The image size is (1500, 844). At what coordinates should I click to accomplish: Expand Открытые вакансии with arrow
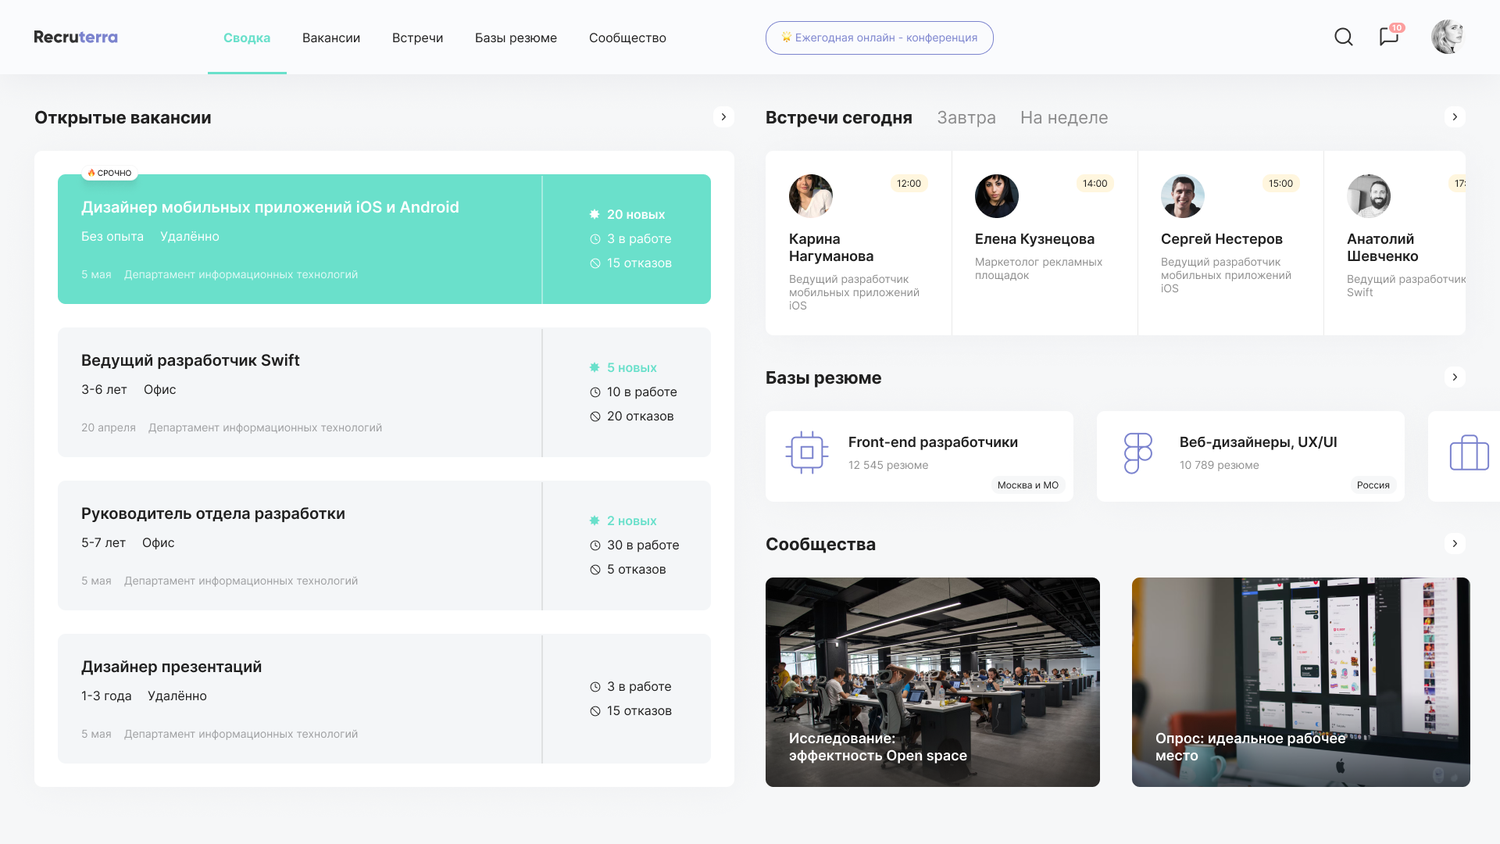[x=724, y=117]
